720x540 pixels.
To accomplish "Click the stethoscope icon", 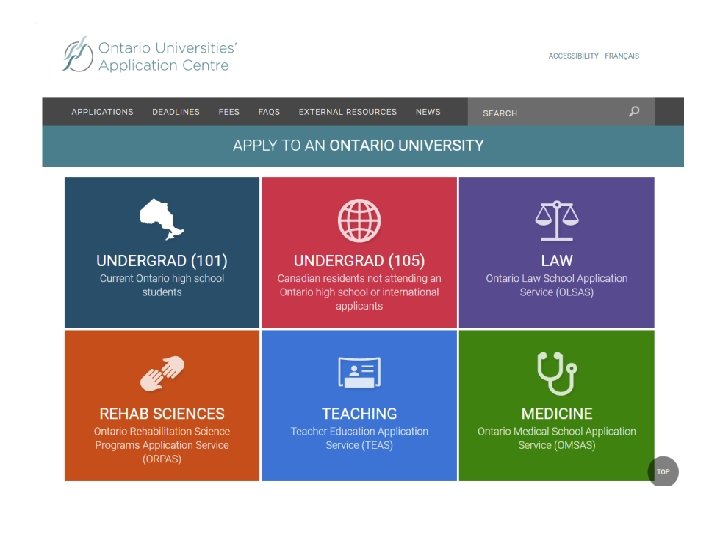I will point(557,373).
